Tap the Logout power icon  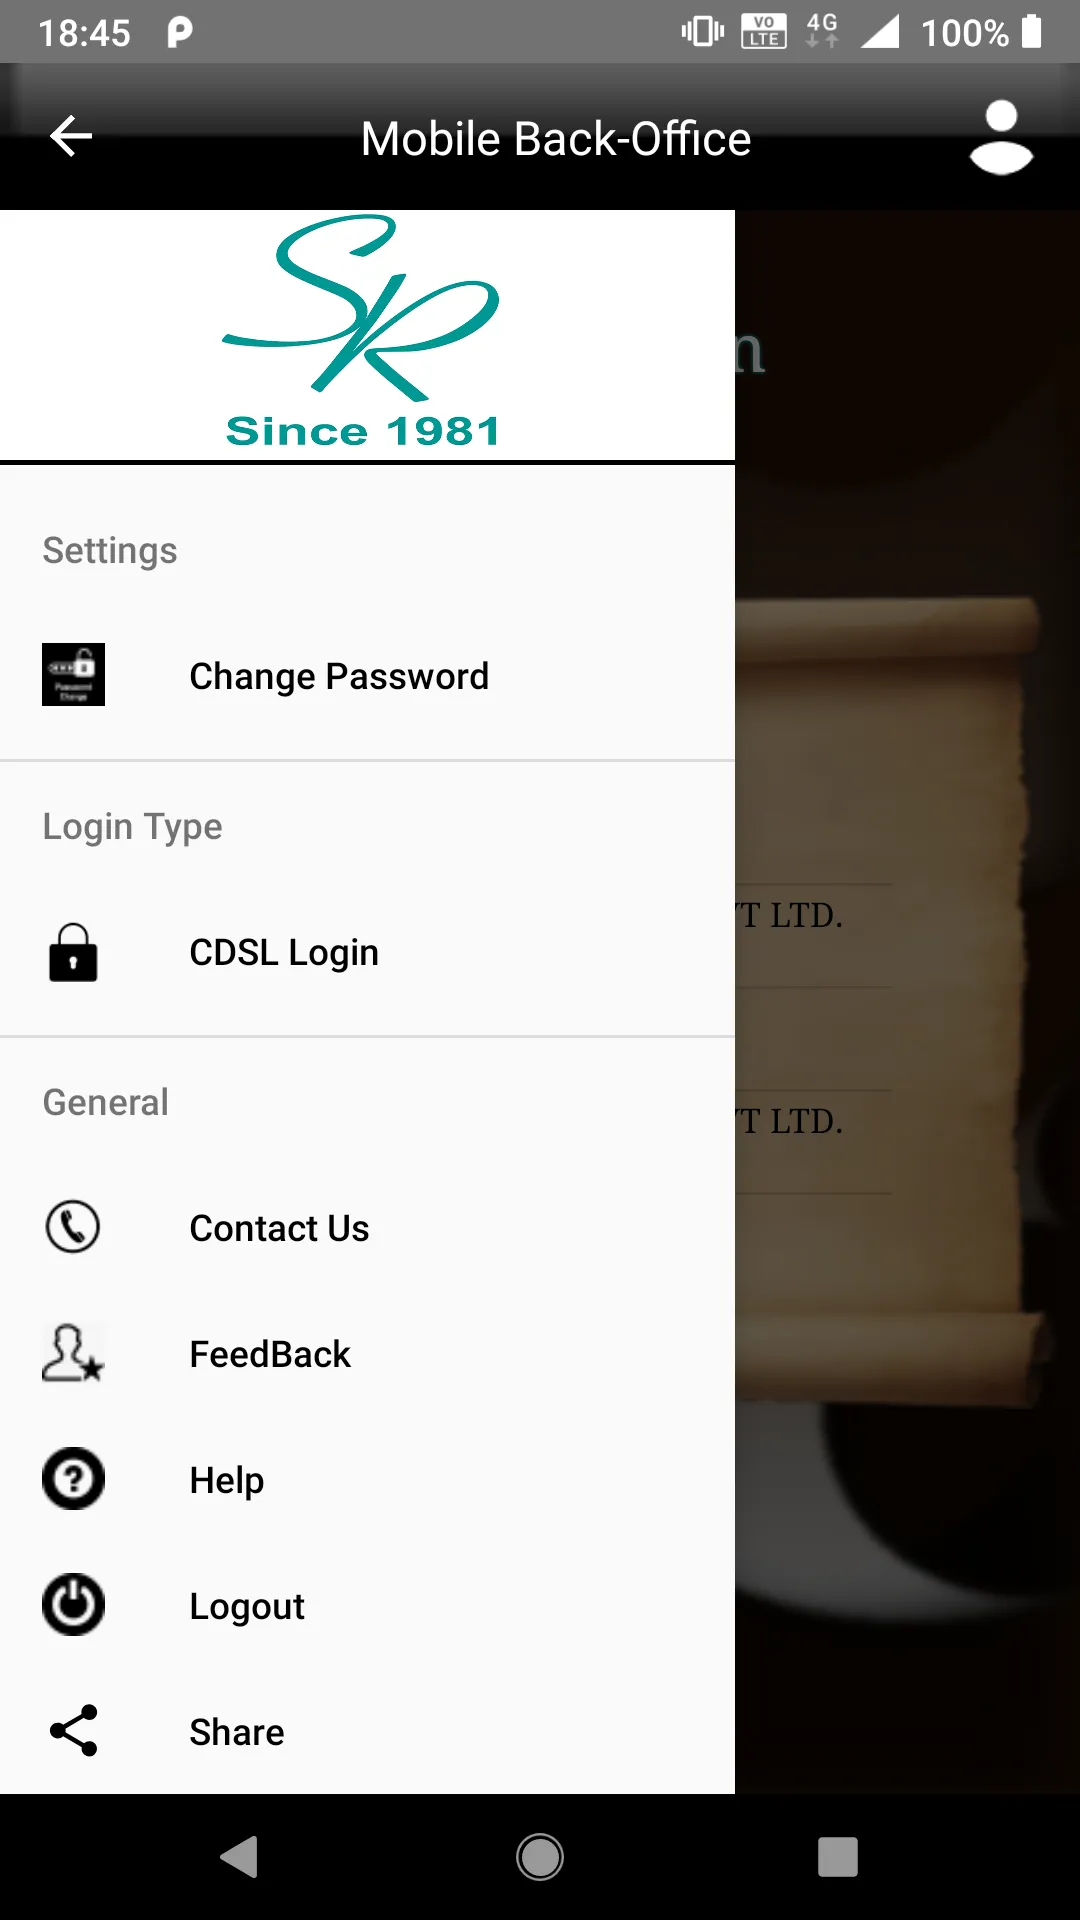pos(73,1605)
